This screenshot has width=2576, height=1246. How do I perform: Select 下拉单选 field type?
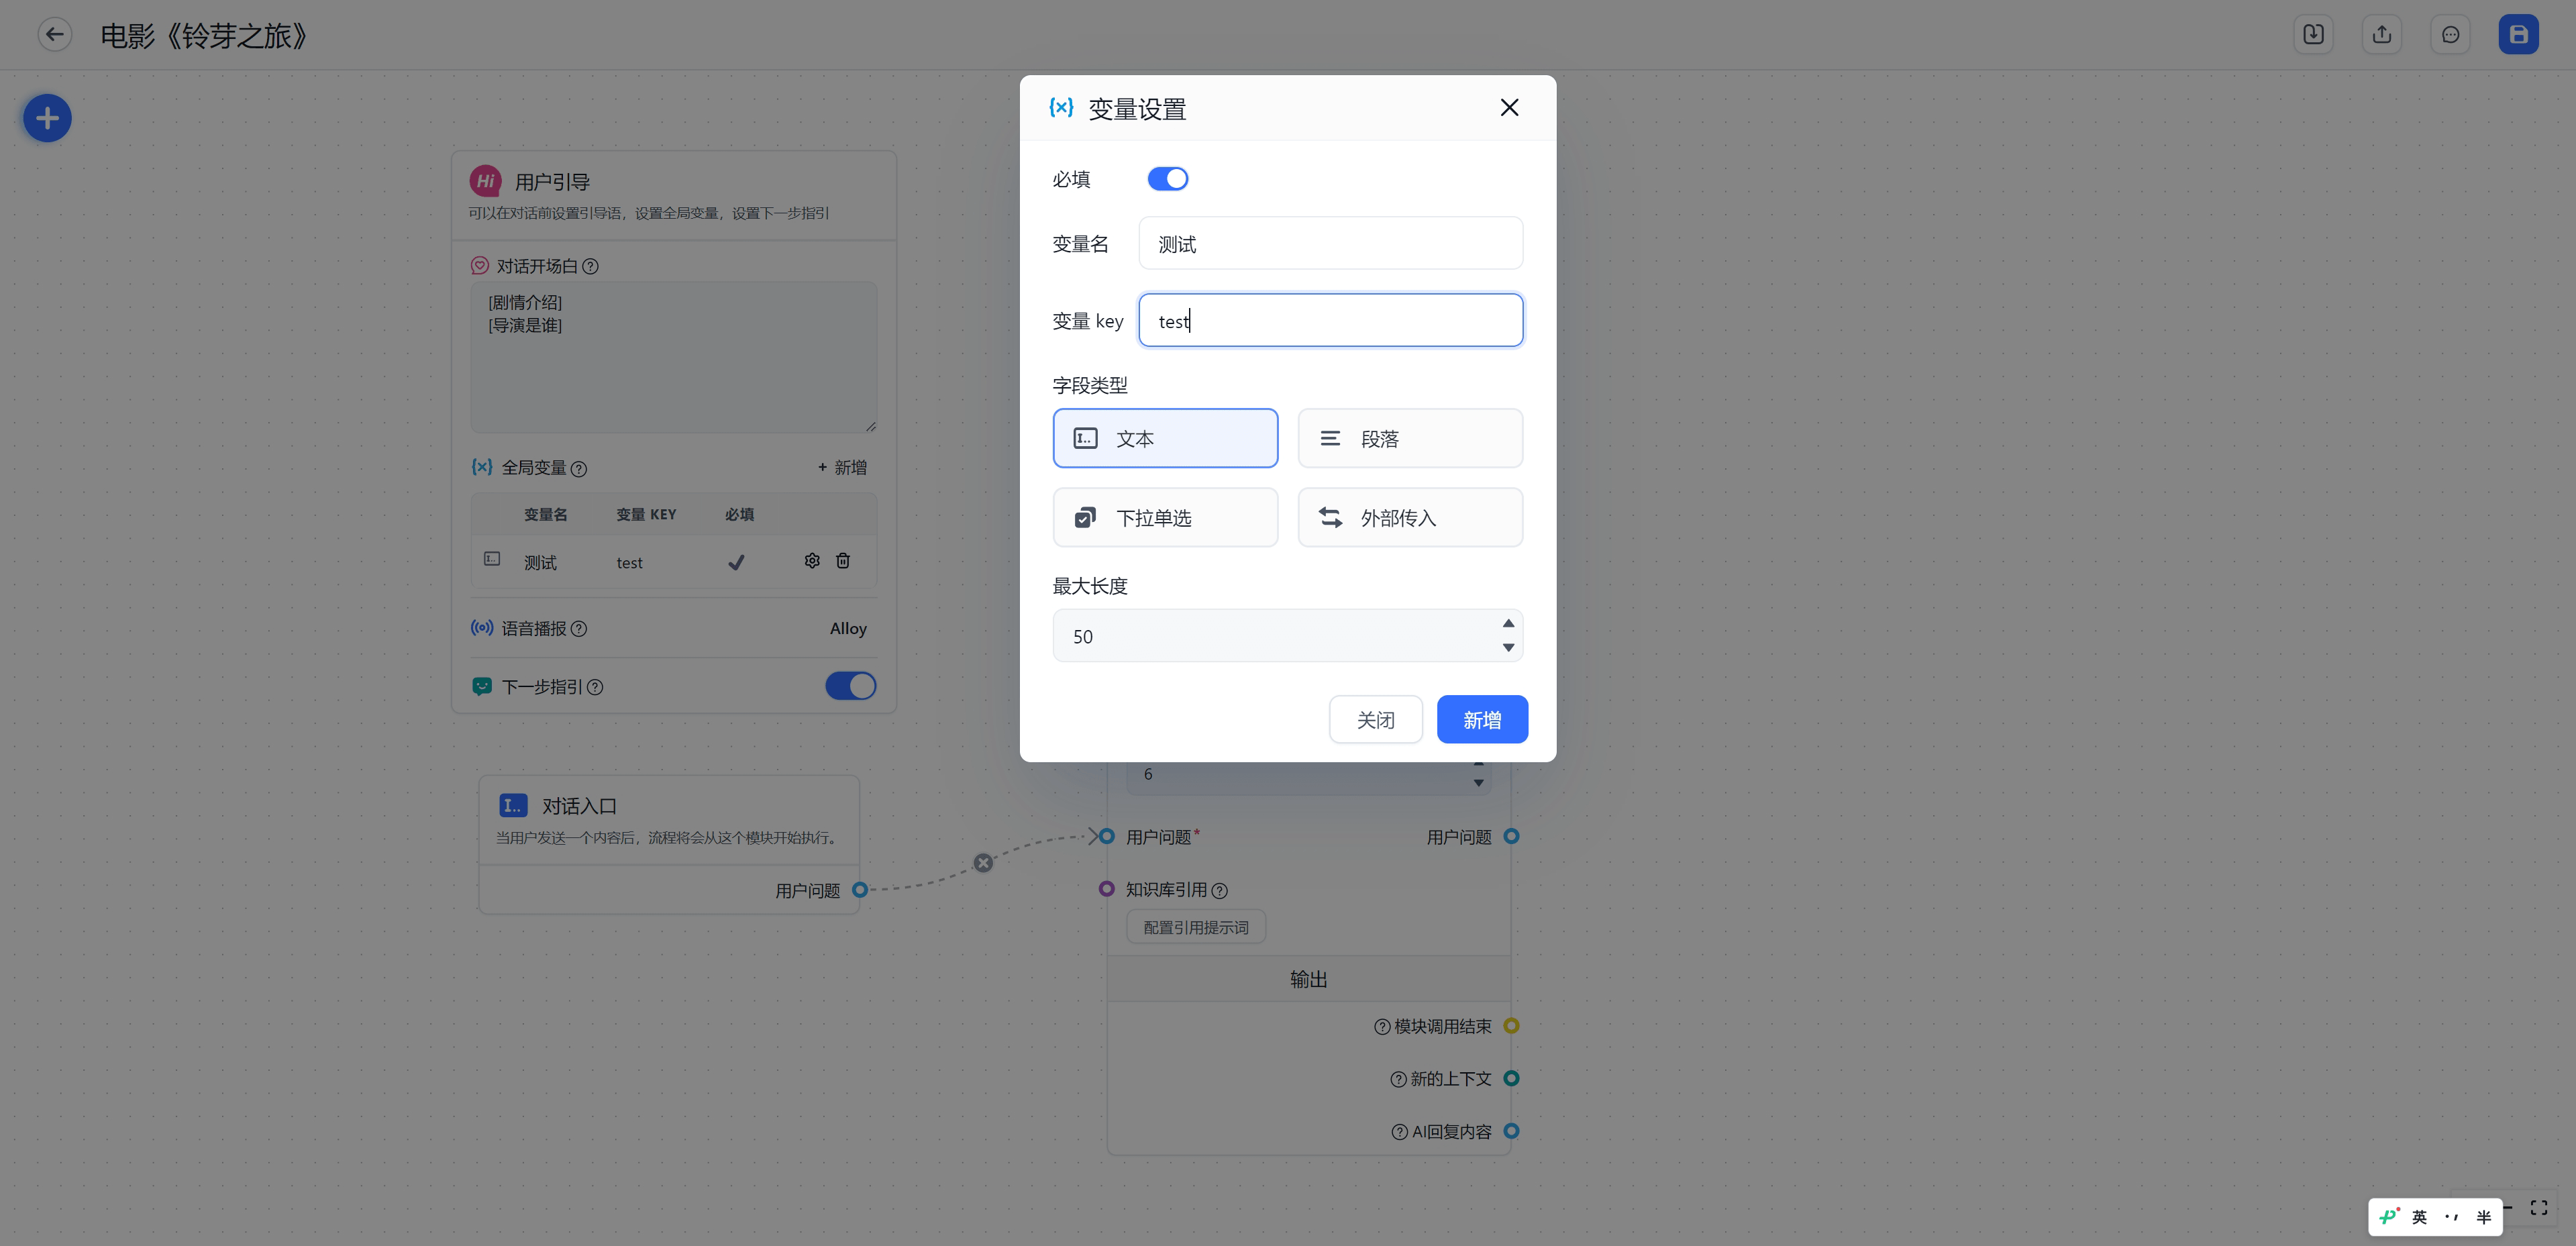[x=1165, y=517]
